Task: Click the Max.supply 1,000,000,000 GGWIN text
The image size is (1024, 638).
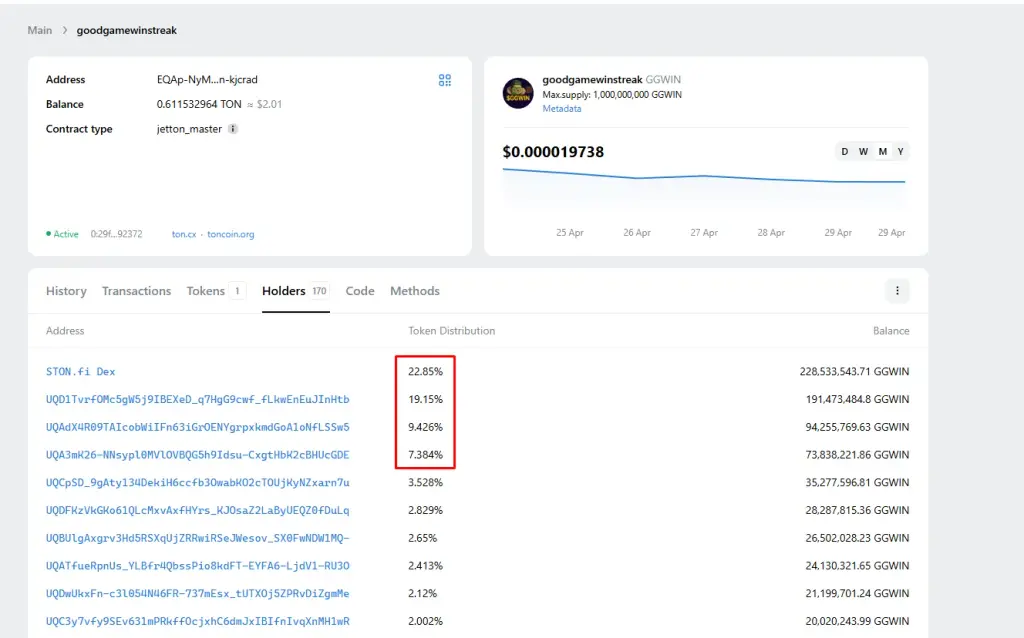Action: pos(612,94)
